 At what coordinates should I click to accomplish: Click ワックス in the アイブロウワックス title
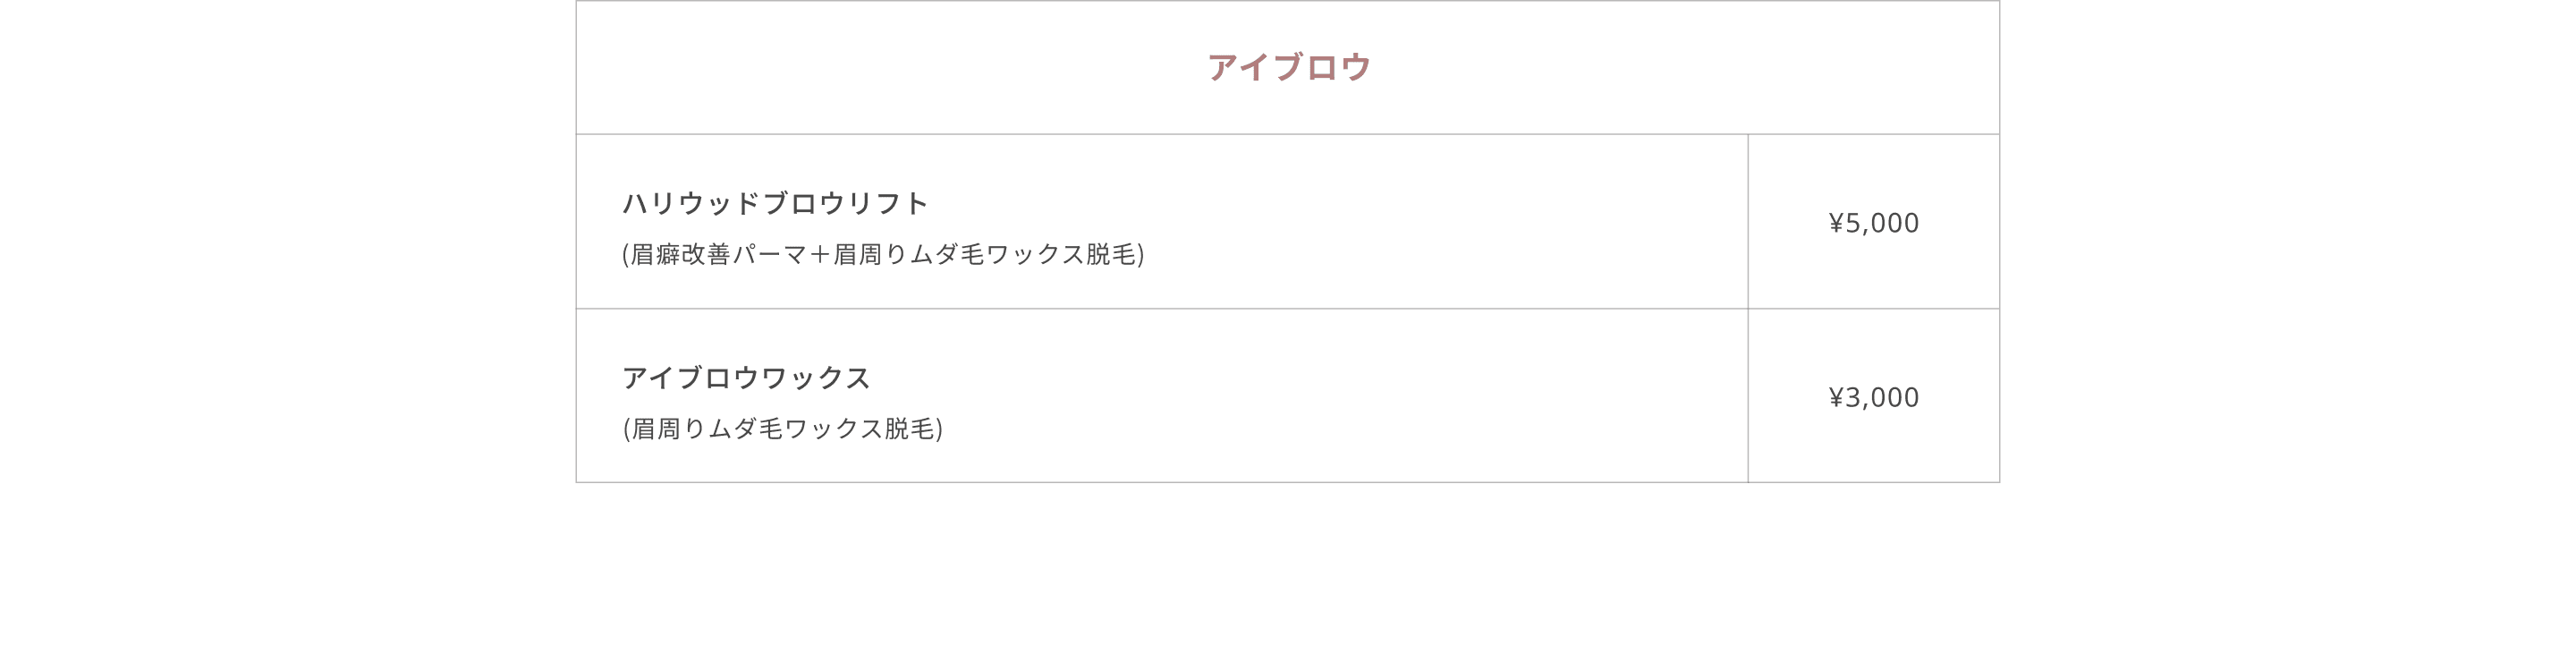[x=816, y=378]
